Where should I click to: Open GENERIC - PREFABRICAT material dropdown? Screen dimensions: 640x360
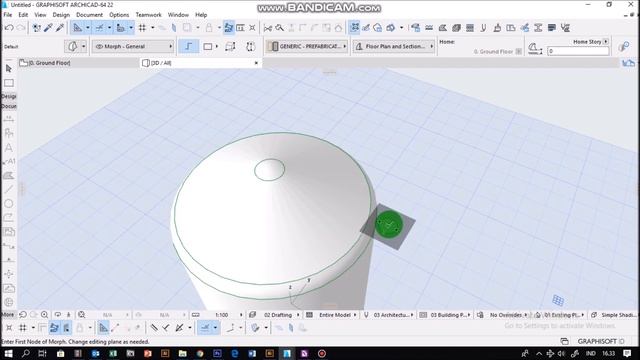[x=308, y=46]
